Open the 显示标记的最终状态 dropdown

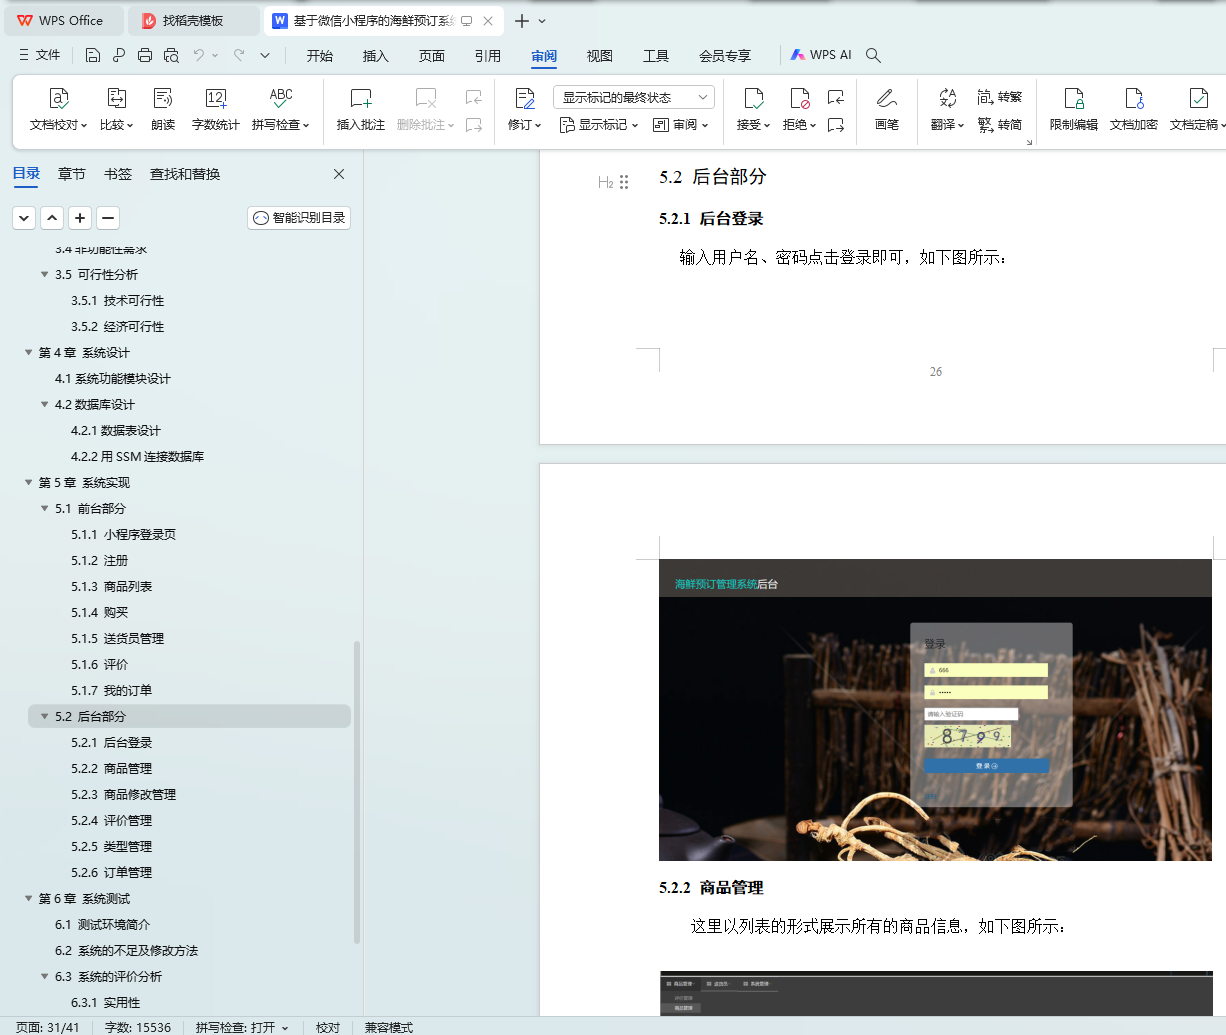[633, 97]
